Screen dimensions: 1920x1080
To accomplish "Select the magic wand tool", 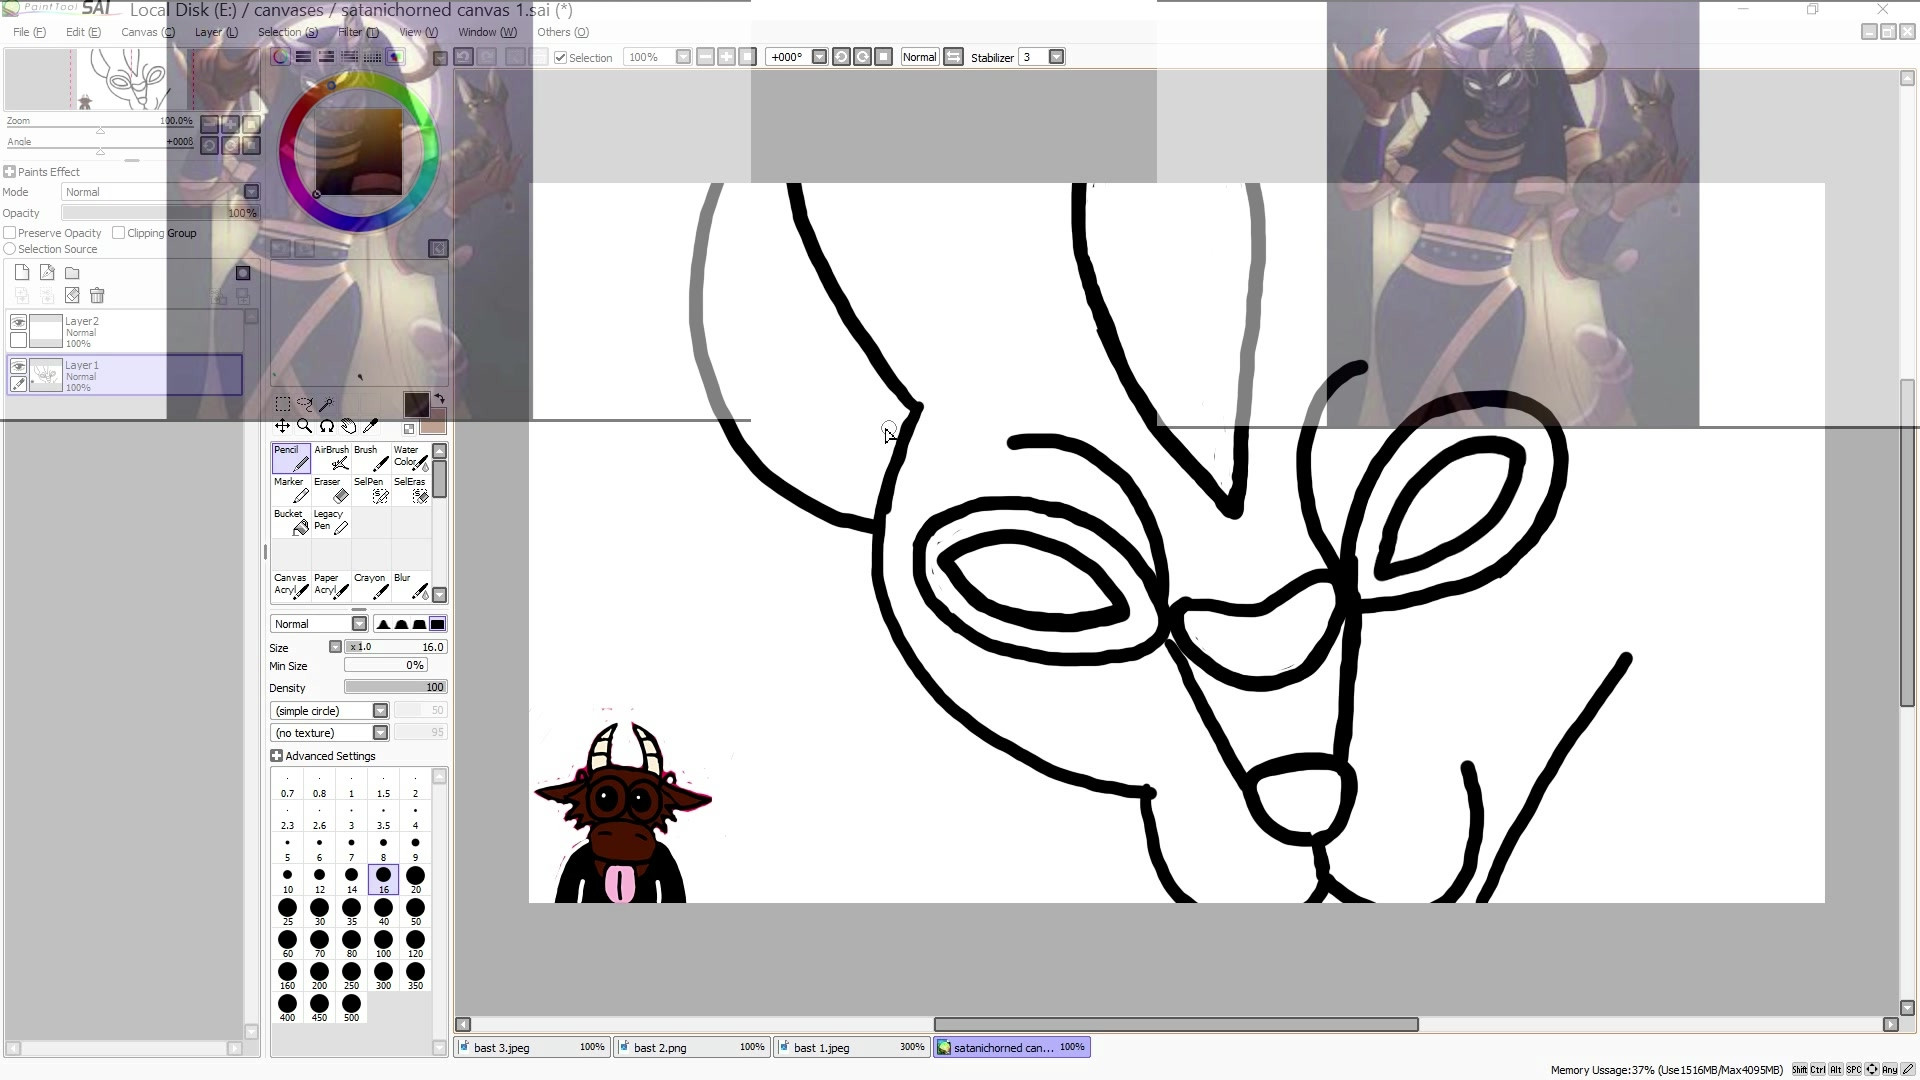I will point(327,404).
